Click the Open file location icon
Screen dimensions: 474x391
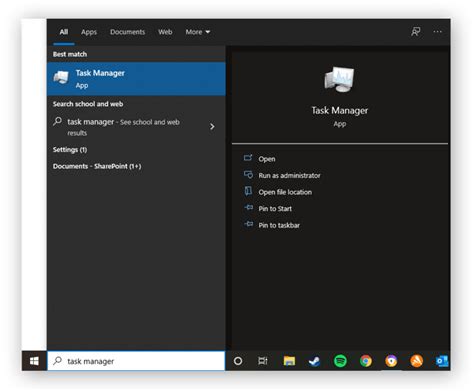point(248,191)
